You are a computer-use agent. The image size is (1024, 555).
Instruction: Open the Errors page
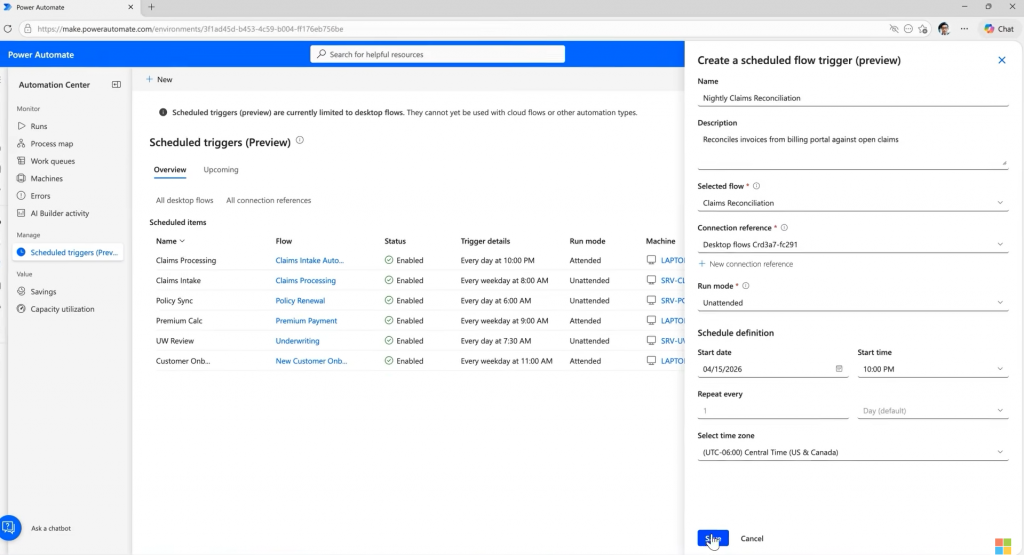[40, 196]
